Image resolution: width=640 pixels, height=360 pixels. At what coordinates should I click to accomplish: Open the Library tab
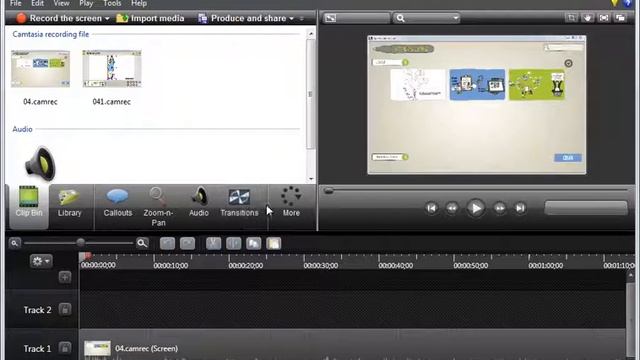click(69, 202)
